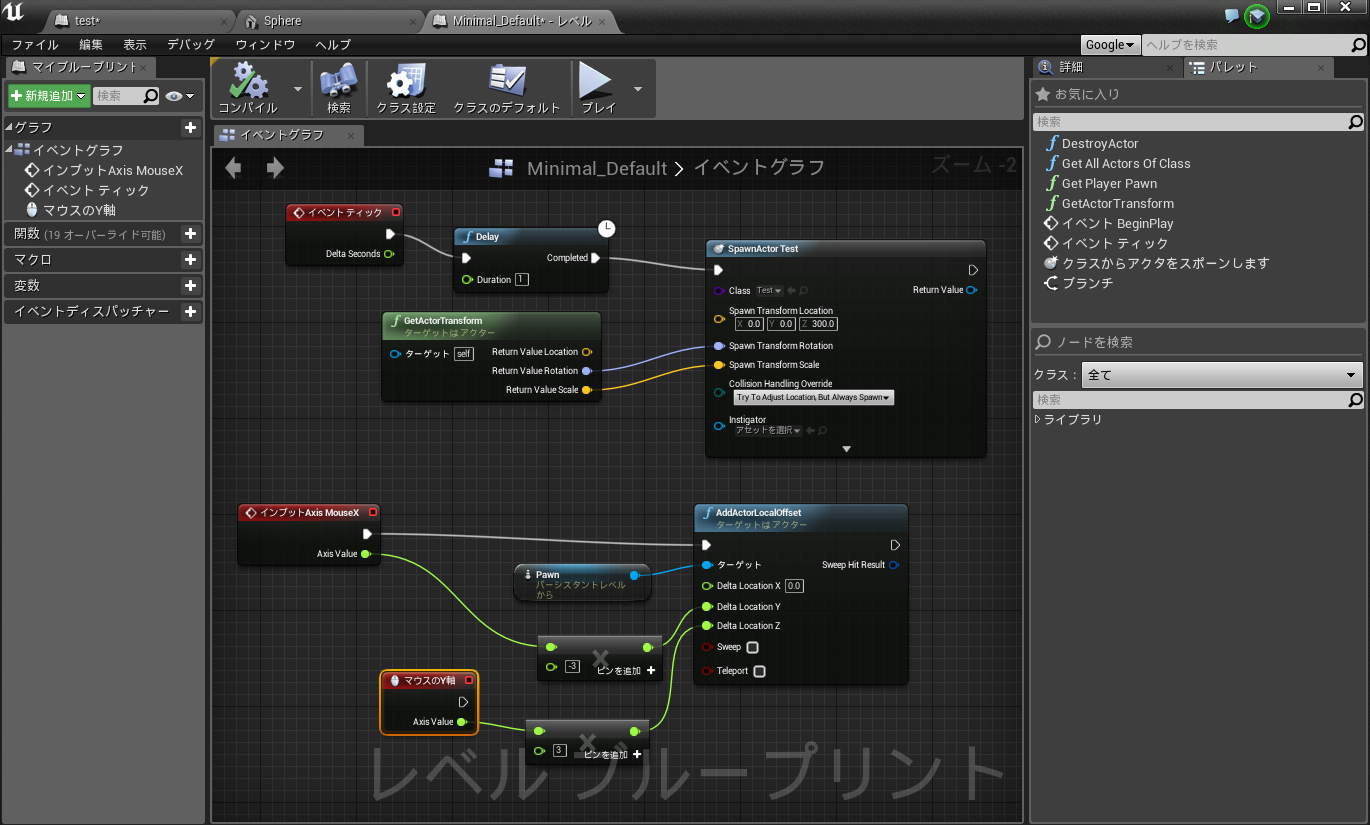This screenshot has width=1370, height=825.
Task: Open the デバッグ menu
Action: click(x=191, y=45)
